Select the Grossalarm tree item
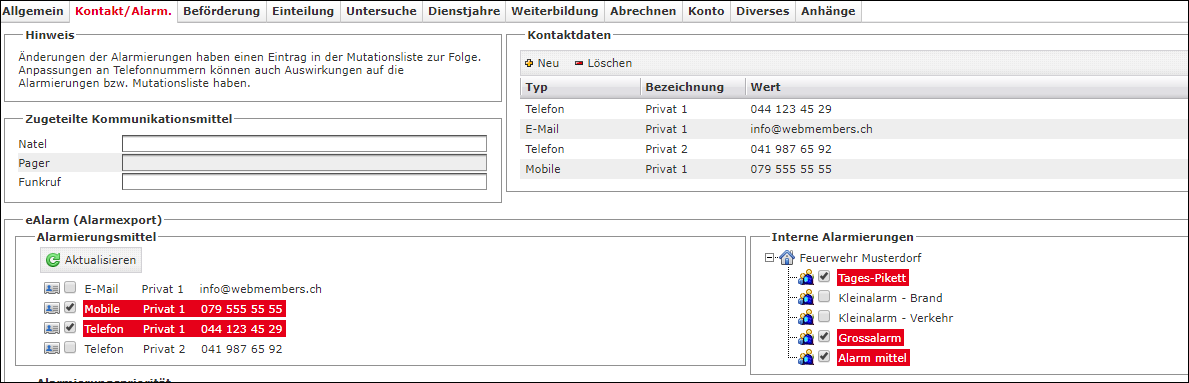 [870, 337]
